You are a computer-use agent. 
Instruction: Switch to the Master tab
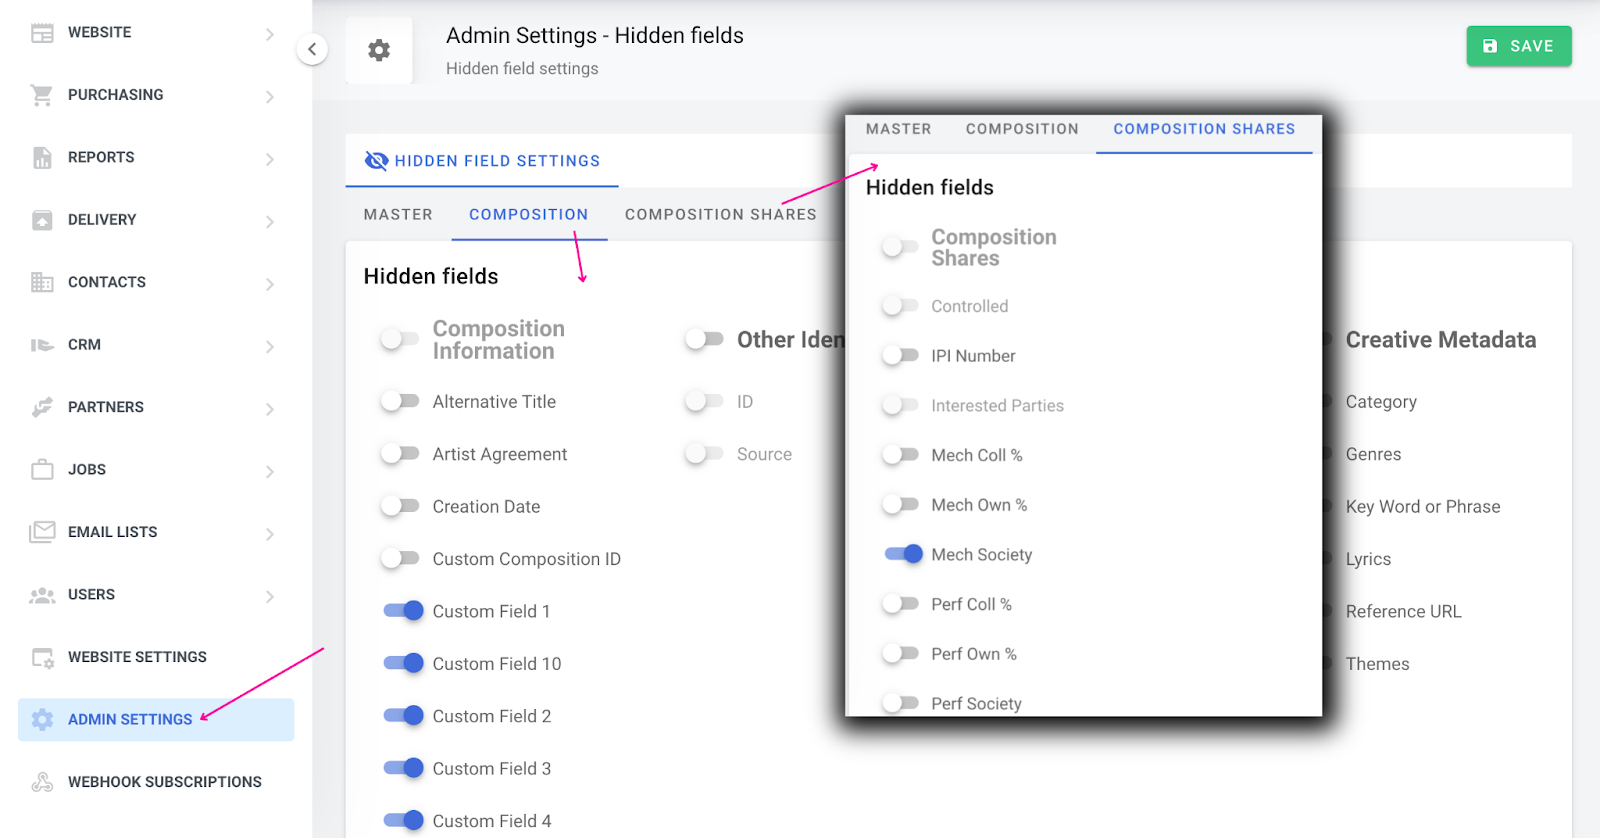click(398, 214)
